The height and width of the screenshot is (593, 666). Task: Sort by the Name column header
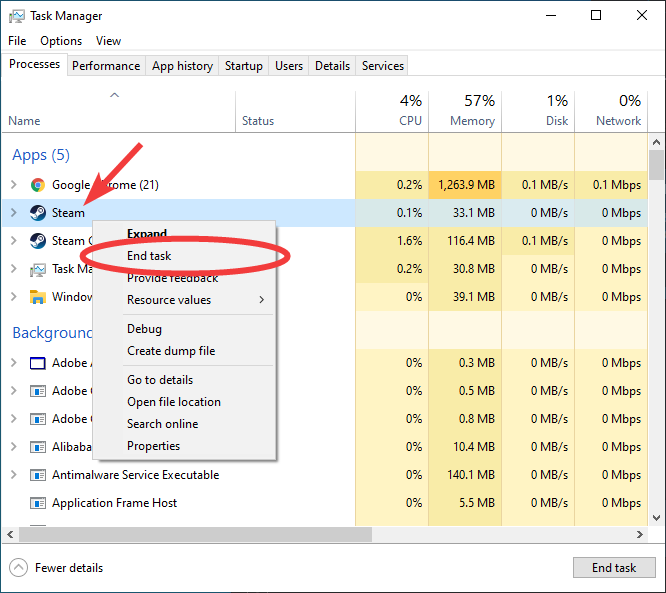pyautogui.click(x=119, y=111)
